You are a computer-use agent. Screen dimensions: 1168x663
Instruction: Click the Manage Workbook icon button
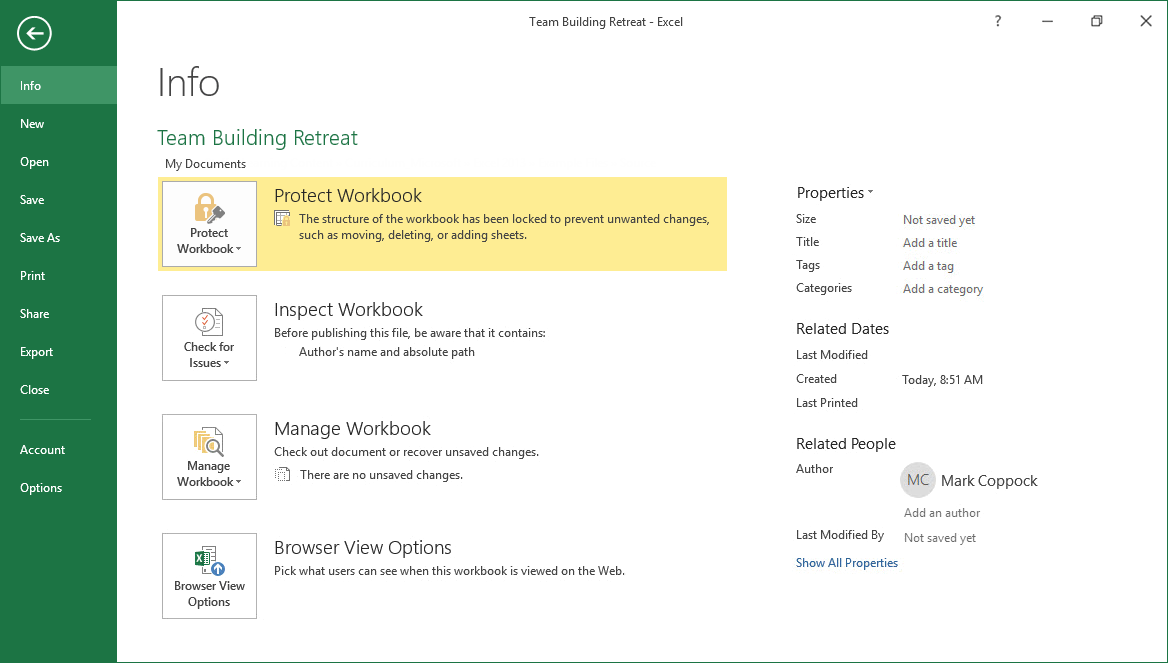pos(209,457)
